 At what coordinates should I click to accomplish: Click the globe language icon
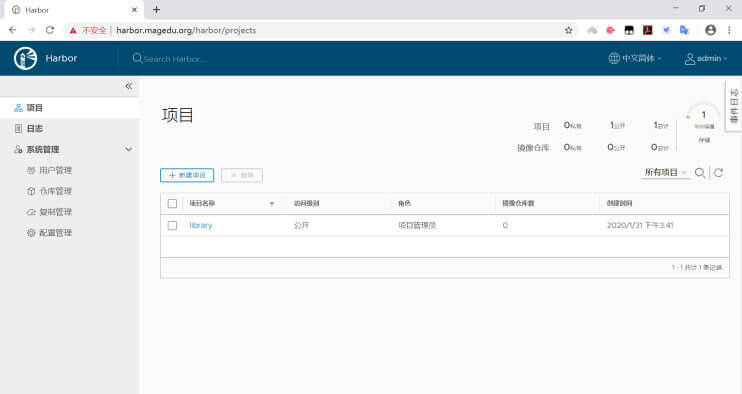click(x=614, y=58)
